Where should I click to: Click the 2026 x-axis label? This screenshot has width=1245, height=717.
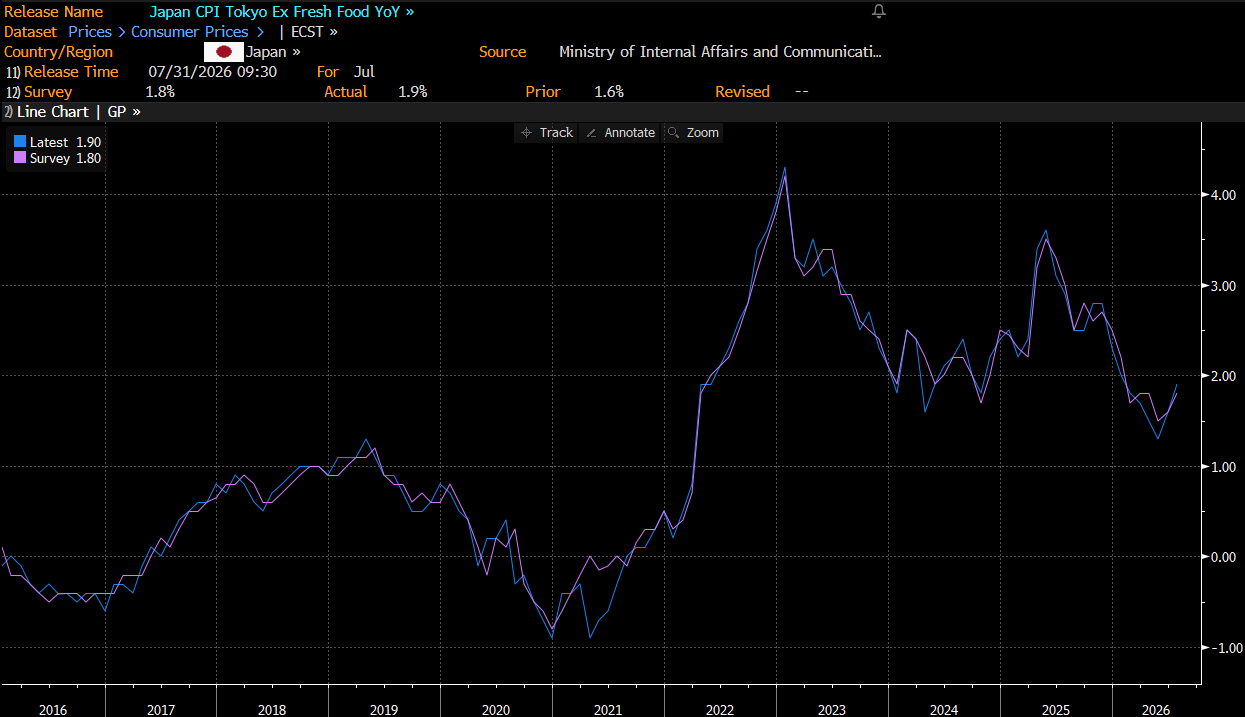(x=1155, y=709)
